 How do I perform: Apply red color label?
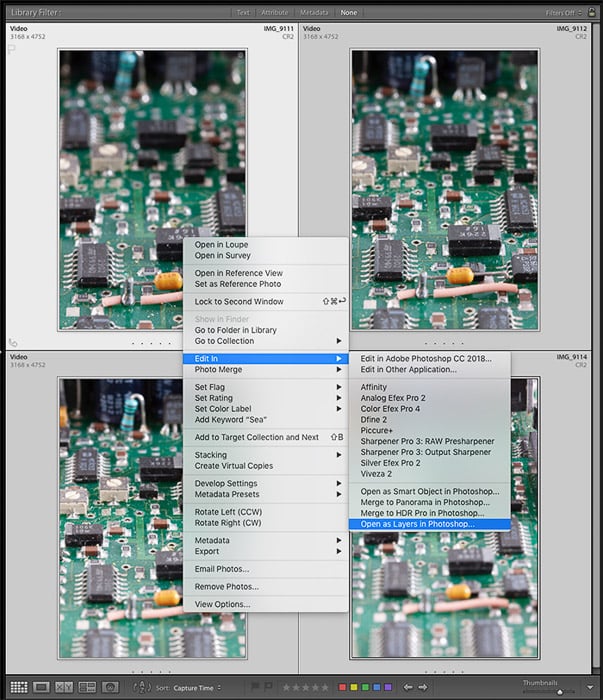click(342, 688)
